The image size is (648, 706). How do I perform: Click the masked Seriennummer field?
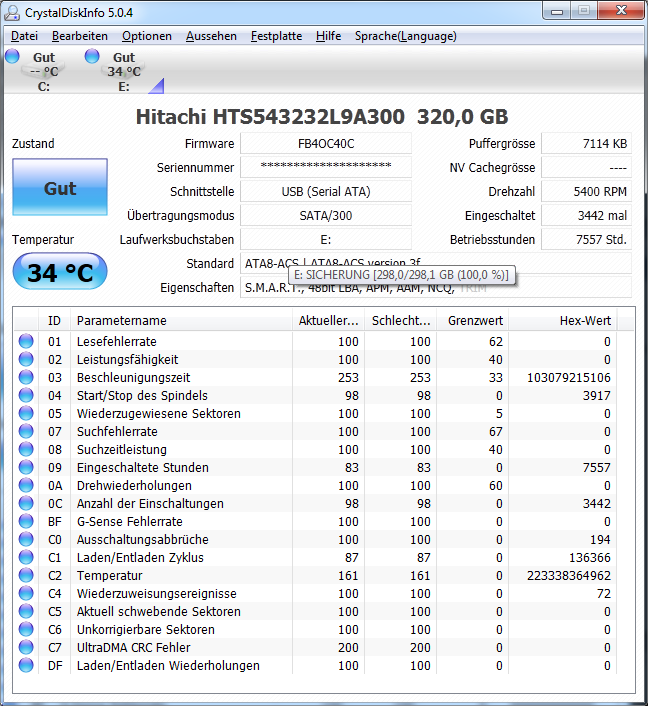pos(326,167)
